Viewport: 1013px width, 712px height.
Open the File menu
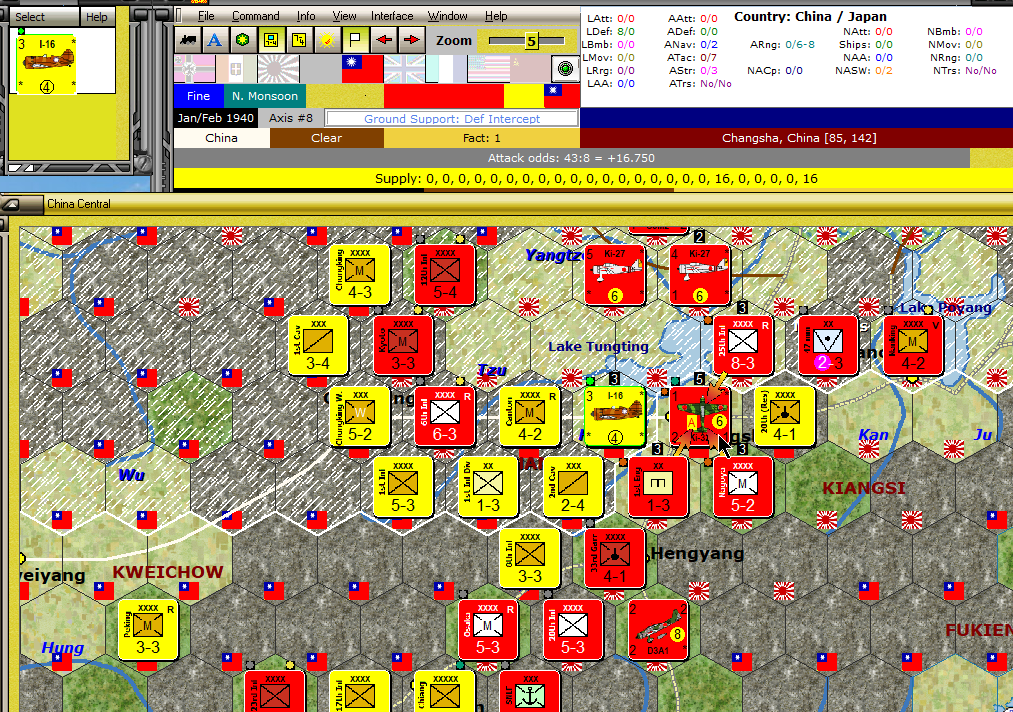206,16
